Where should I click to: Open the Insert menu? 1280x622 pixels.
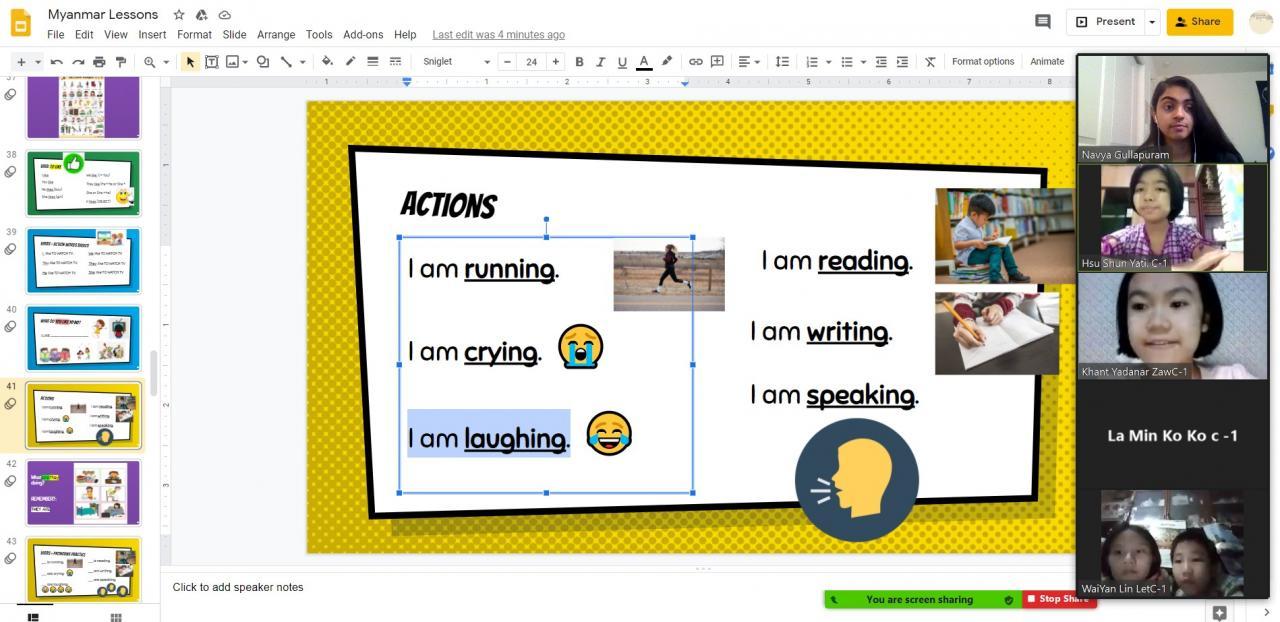pos(152,34)
